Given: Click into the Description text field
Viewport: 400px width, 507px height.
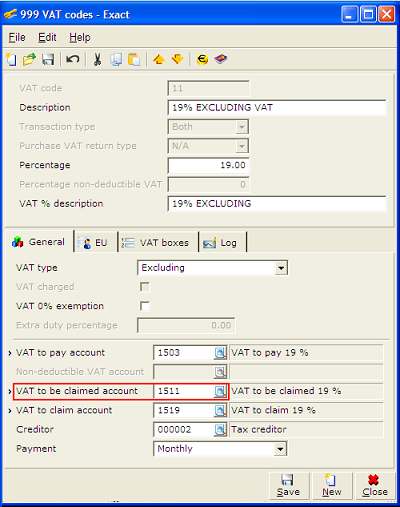Looking at the screenshot, I should point(277,108).
